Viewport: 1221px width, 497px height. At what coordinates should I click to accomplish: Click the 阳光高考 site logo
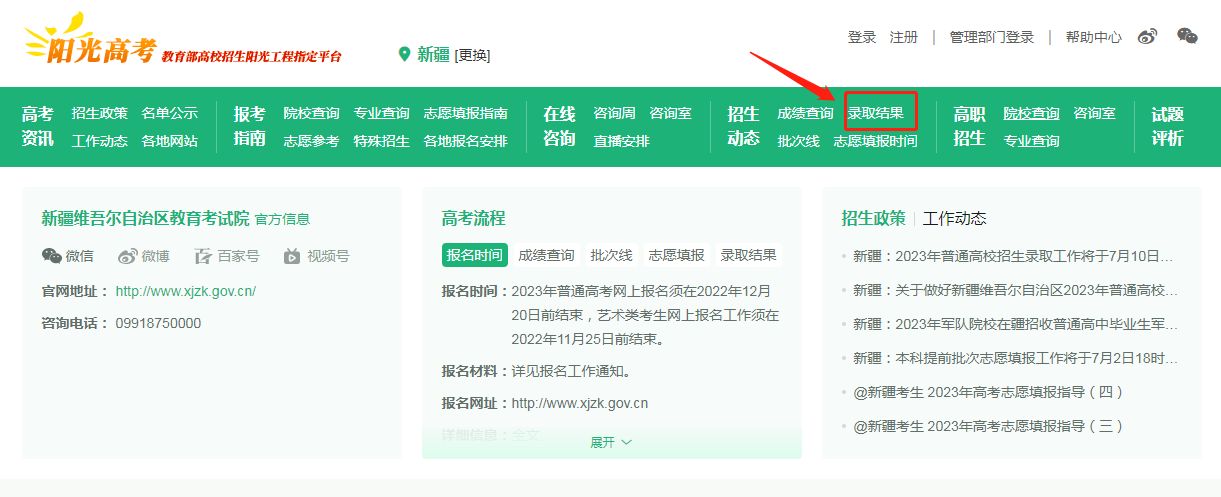pyautogui.click(x=92, y=44)
